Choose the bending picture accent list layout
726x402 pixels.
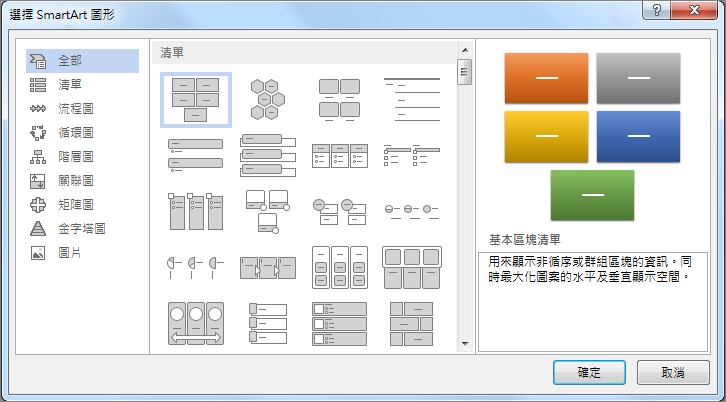coord(268,212)
